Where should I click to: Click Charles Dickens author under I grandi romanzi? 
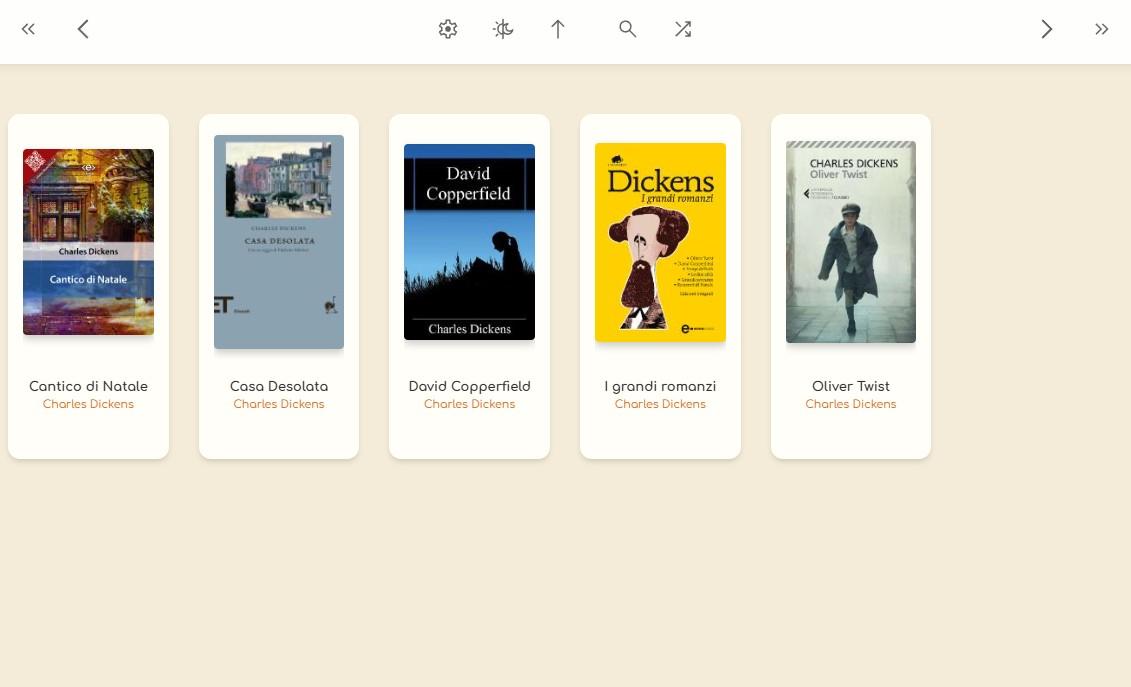pos(660,404)
